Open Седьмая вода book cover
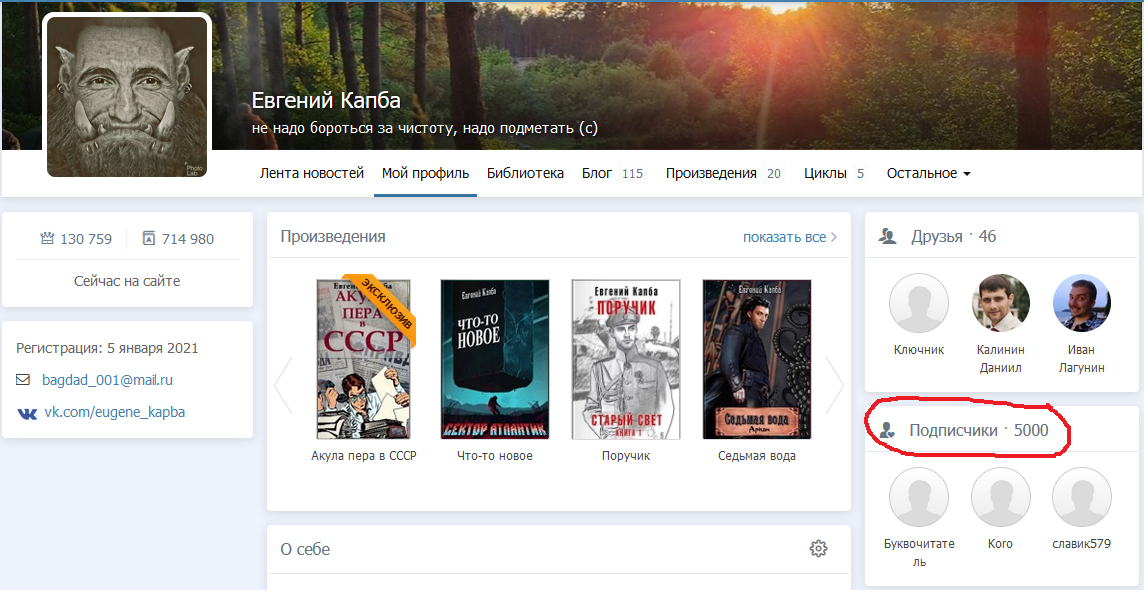Viewport: 1148px width, 600px height. (755, 359)
